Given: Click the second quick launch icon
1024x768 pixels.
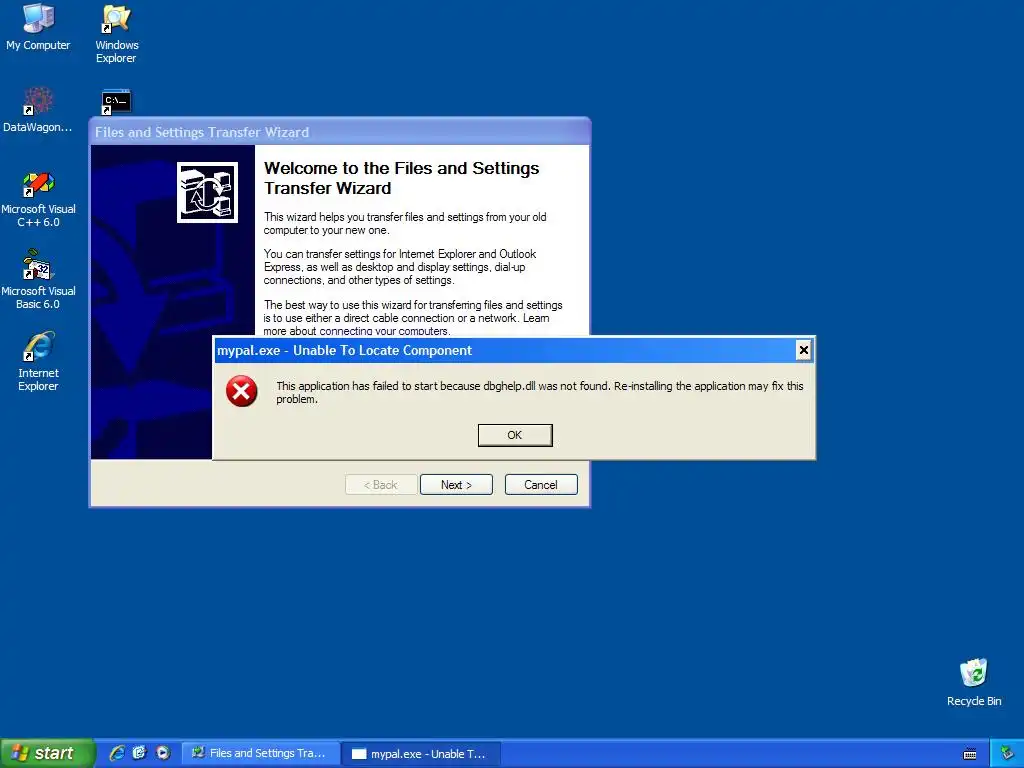Looking at the screenshot, I should (139, 753).
